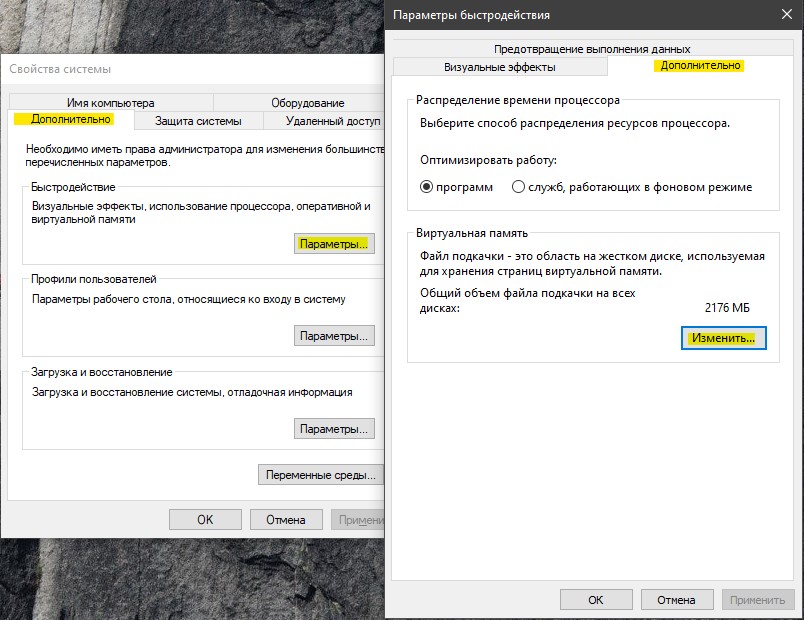The image size is (804, 620).
Task: Click OK in Параметры быстродействия
Action: pyautogui.click(x=596, y=599)
